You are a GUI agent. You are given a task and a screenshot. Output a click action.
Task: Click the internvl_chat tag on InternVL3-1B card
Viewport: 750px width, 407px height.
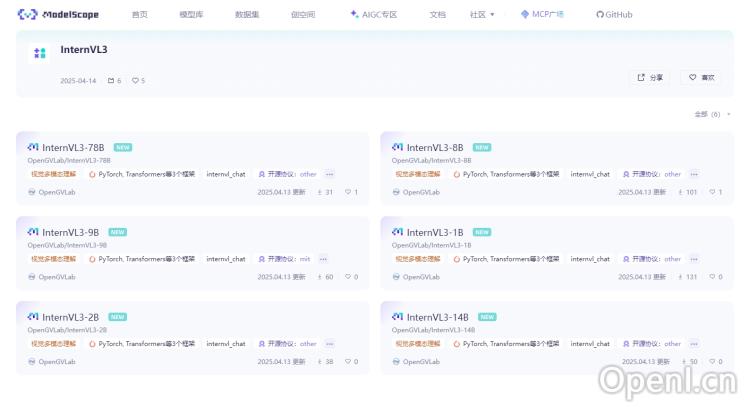[x=590, y=259]
